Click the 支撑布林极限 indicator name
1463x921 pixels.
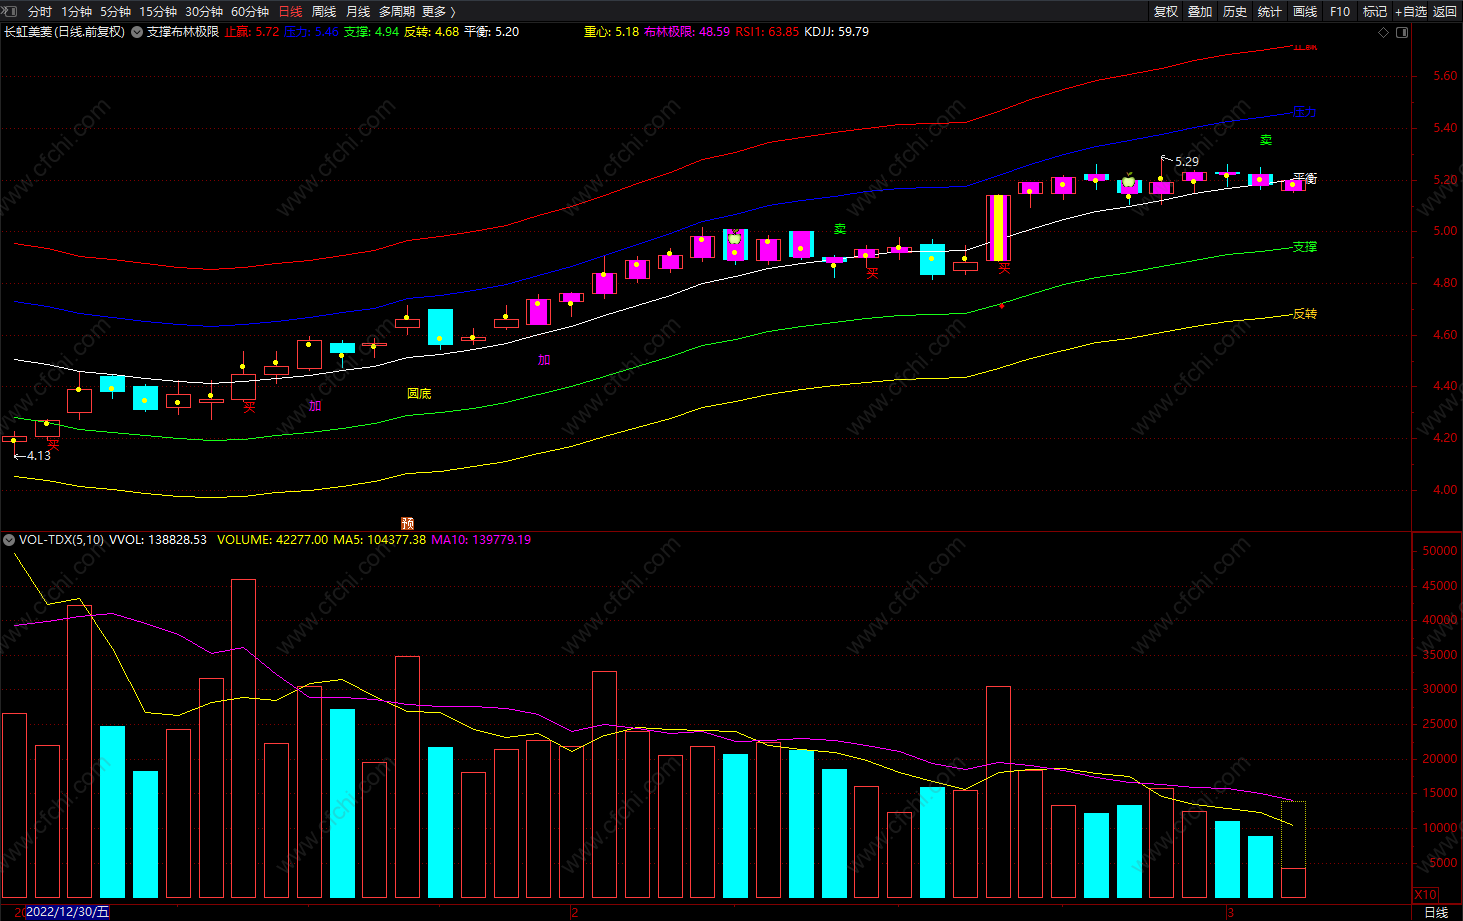(183, 32)
